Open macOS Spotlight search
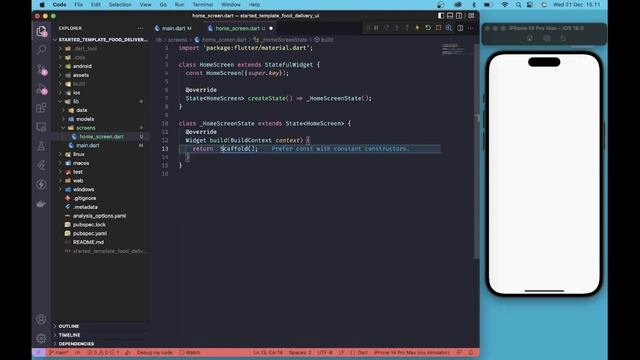The height and width of the screenshot is (360, 640). [x=518, y=5]
